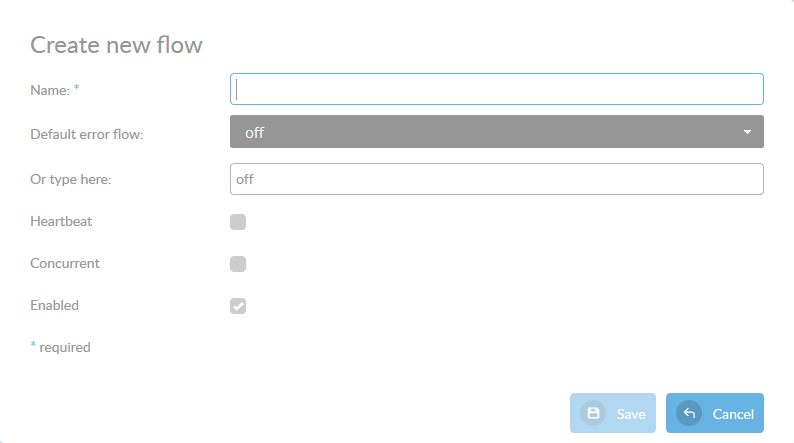Uncheck the Enabled checkbox

[238, 306]
